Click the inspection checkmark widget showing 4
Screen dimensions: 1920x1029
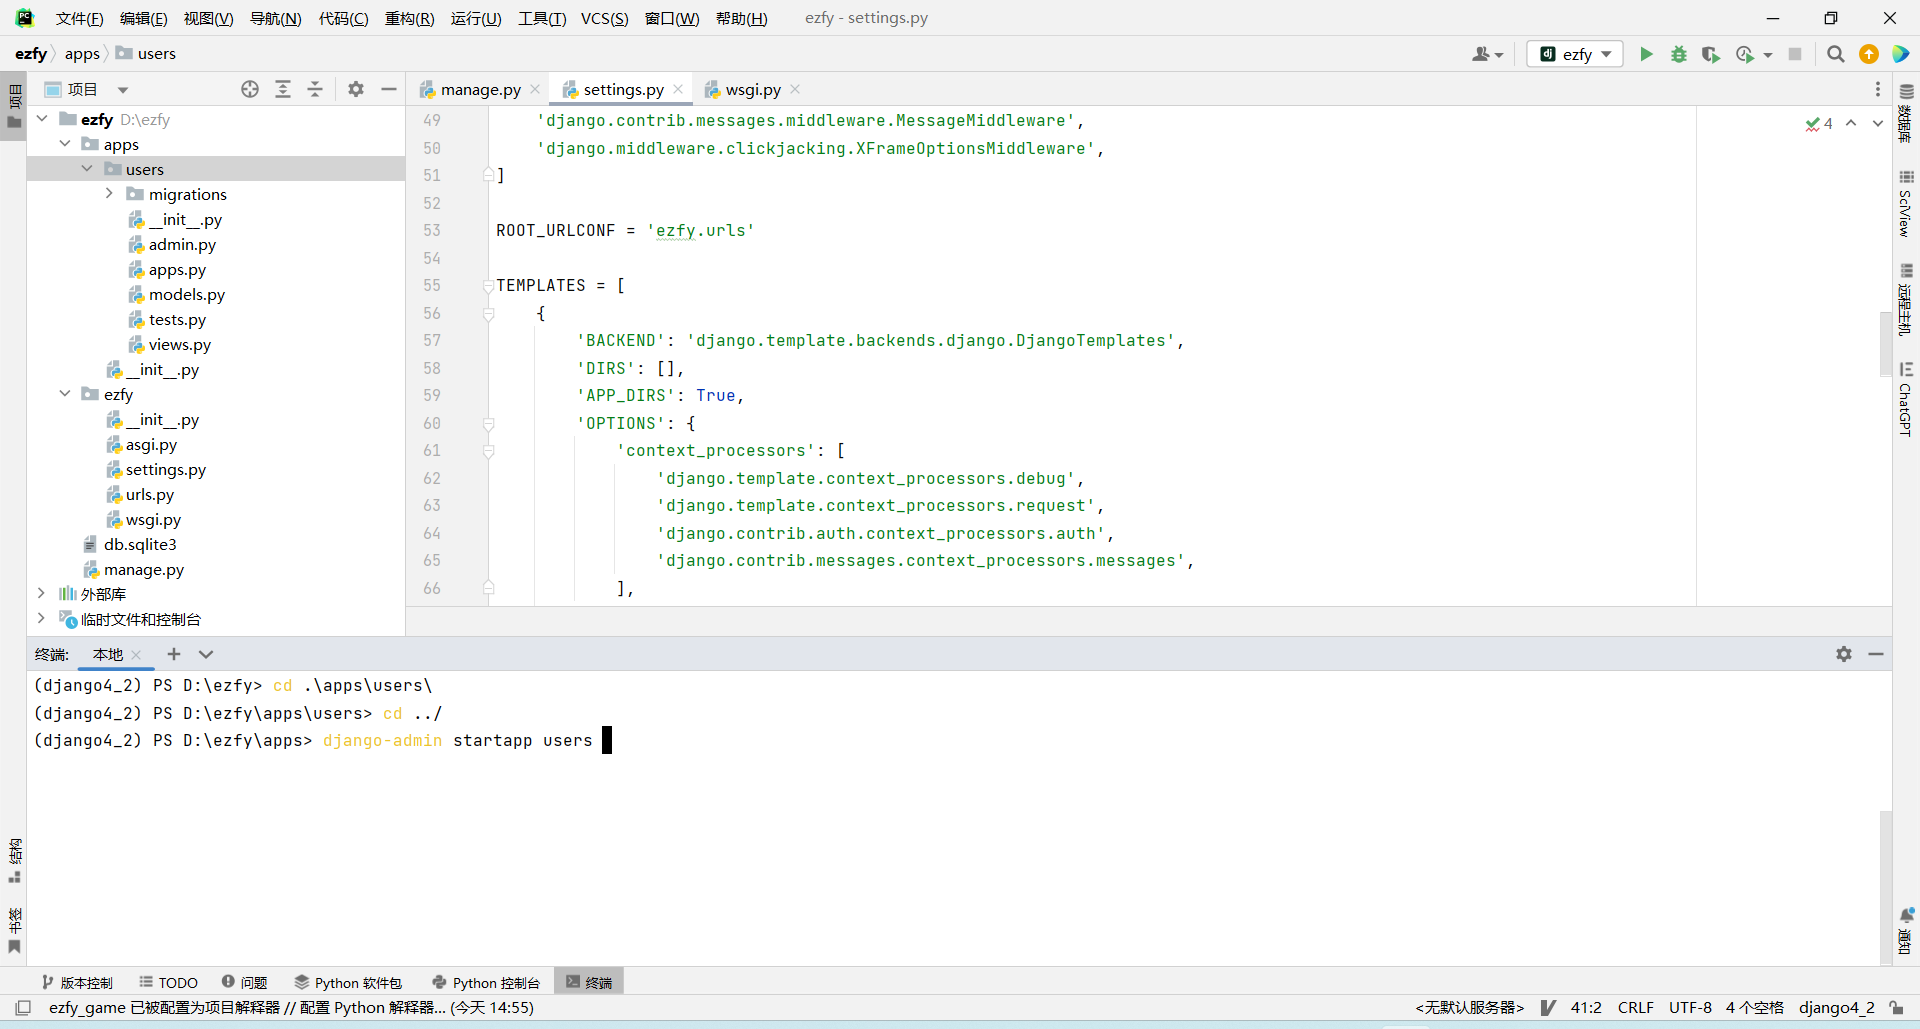[1819, 123]
